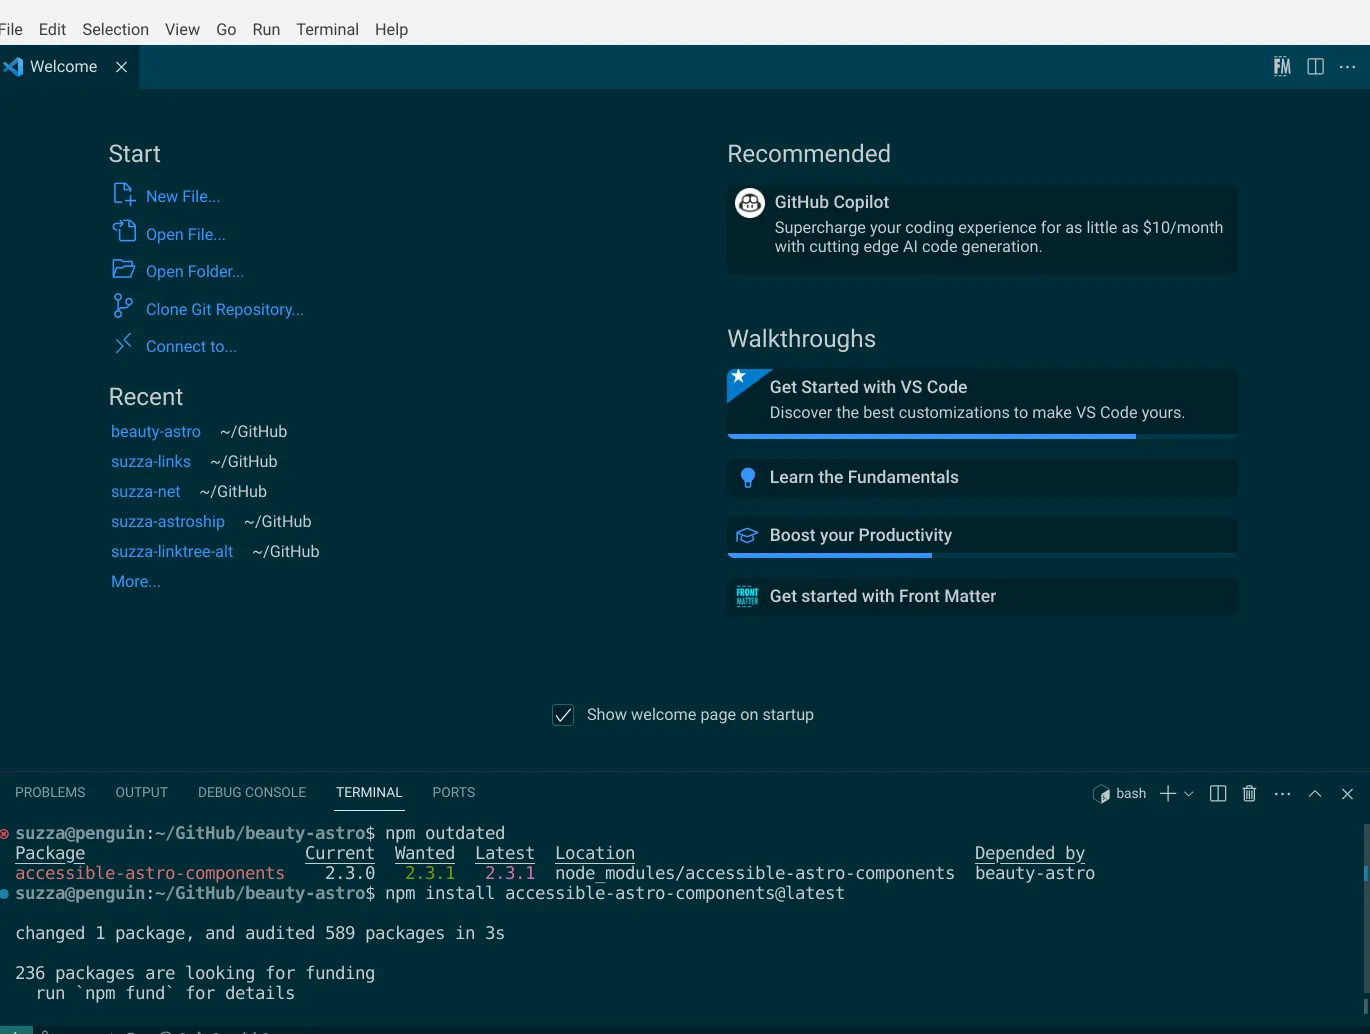
Task: Open recent folder suzza-net
Action: click(x=146, y=492)
